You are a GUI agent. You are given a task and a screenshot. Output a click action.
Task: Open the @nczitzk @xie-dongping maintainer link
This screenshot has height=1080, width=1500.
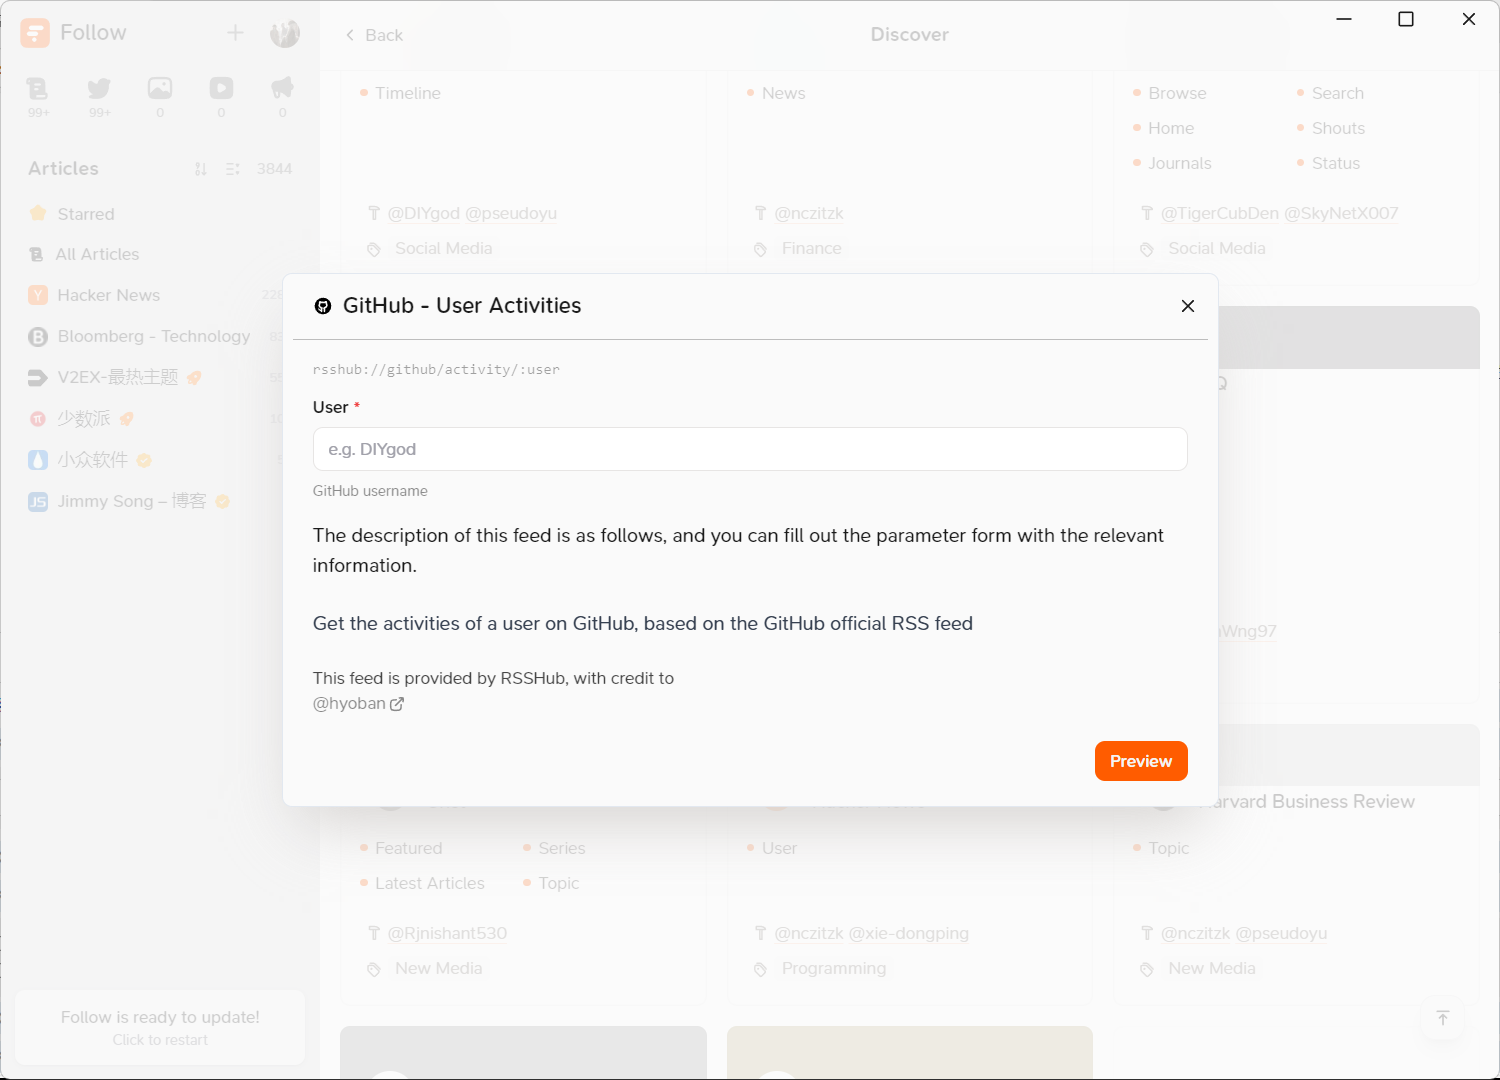pyautogui.click(x=871, y=933)
